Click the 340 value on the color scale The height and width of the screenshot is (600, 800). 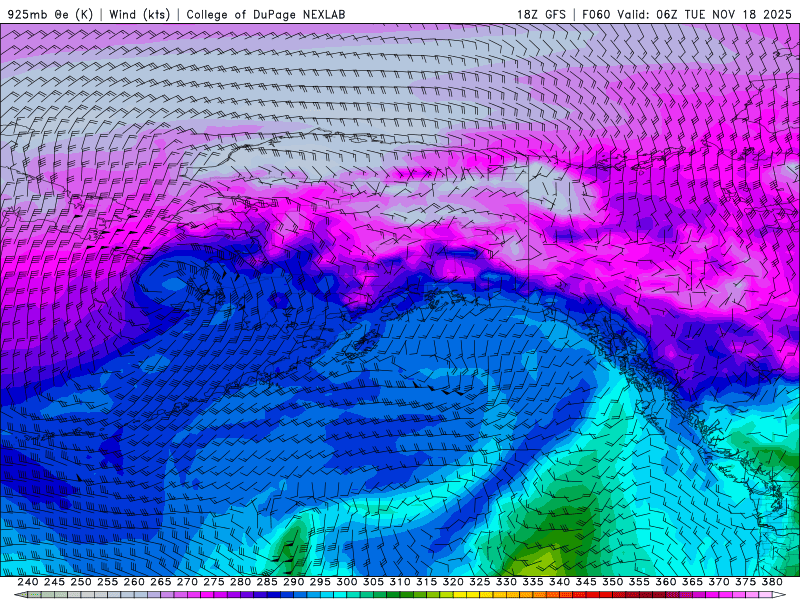(x=559, y=582)
